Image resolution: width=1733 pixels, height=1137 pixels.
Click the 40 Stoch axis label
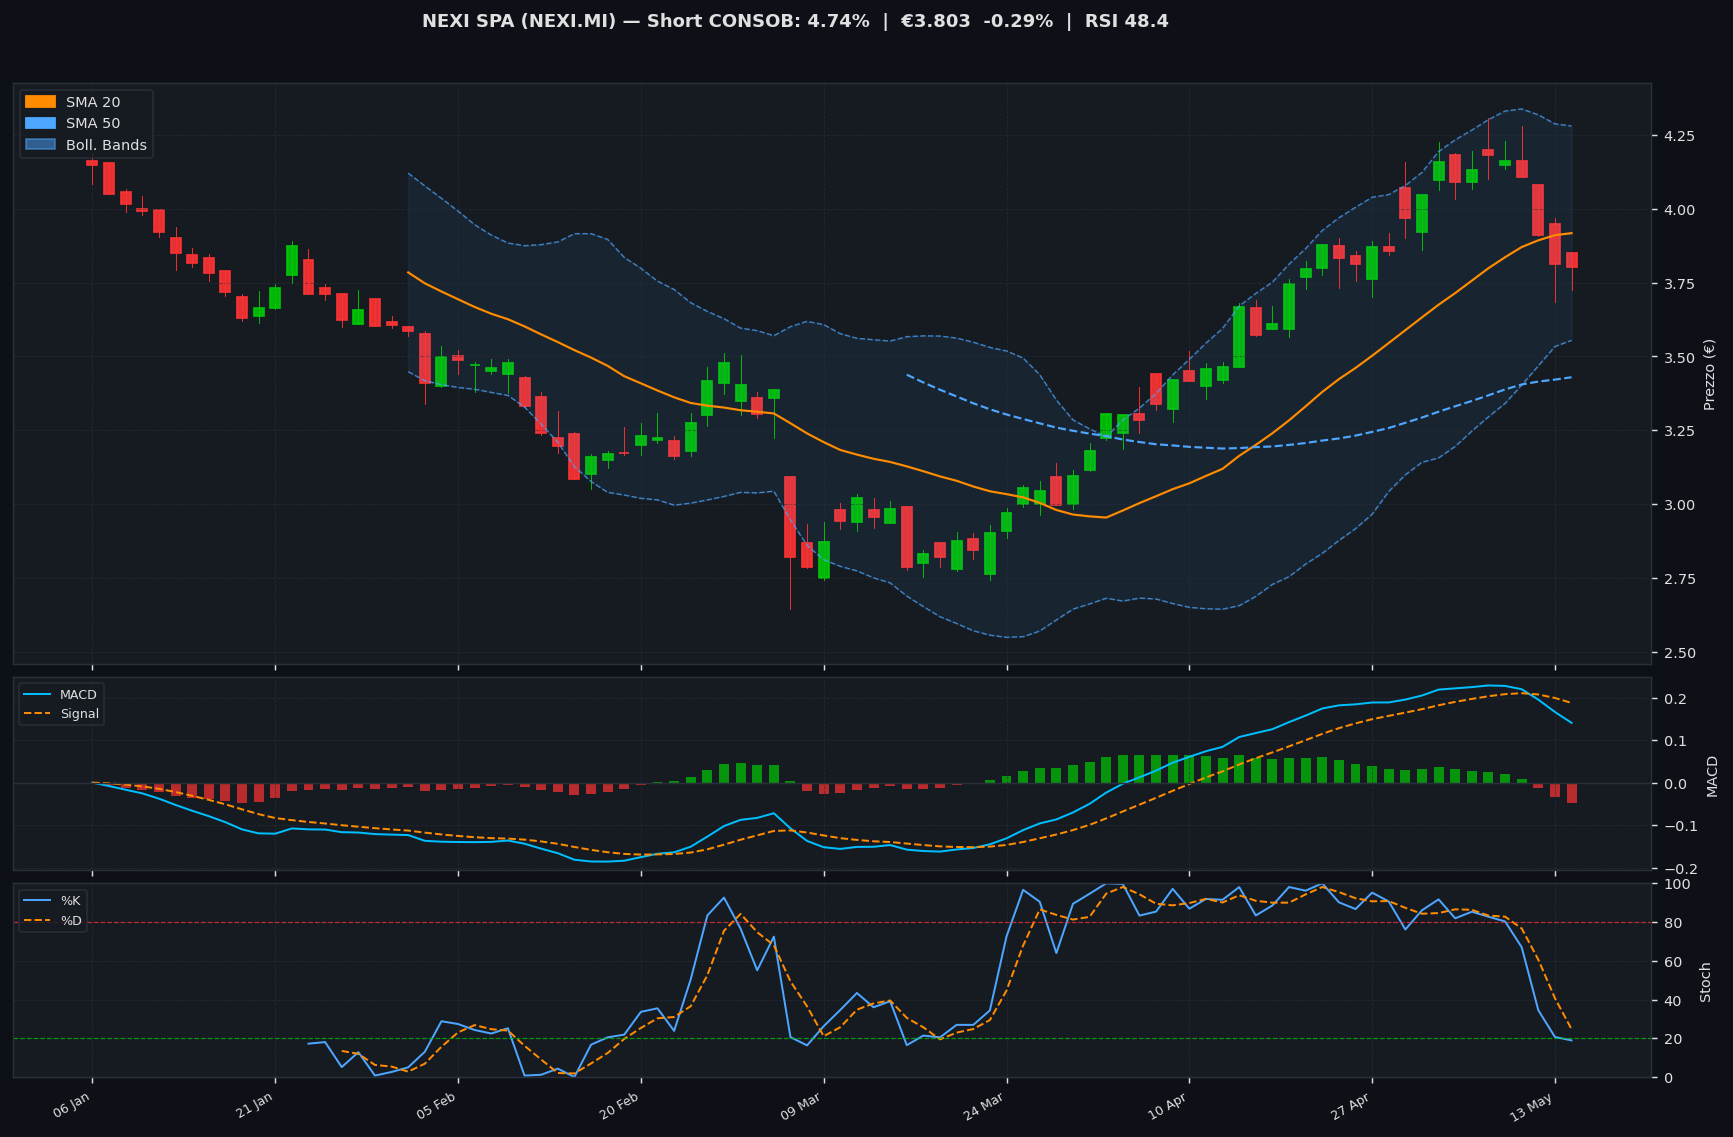pos(1671,1001)
